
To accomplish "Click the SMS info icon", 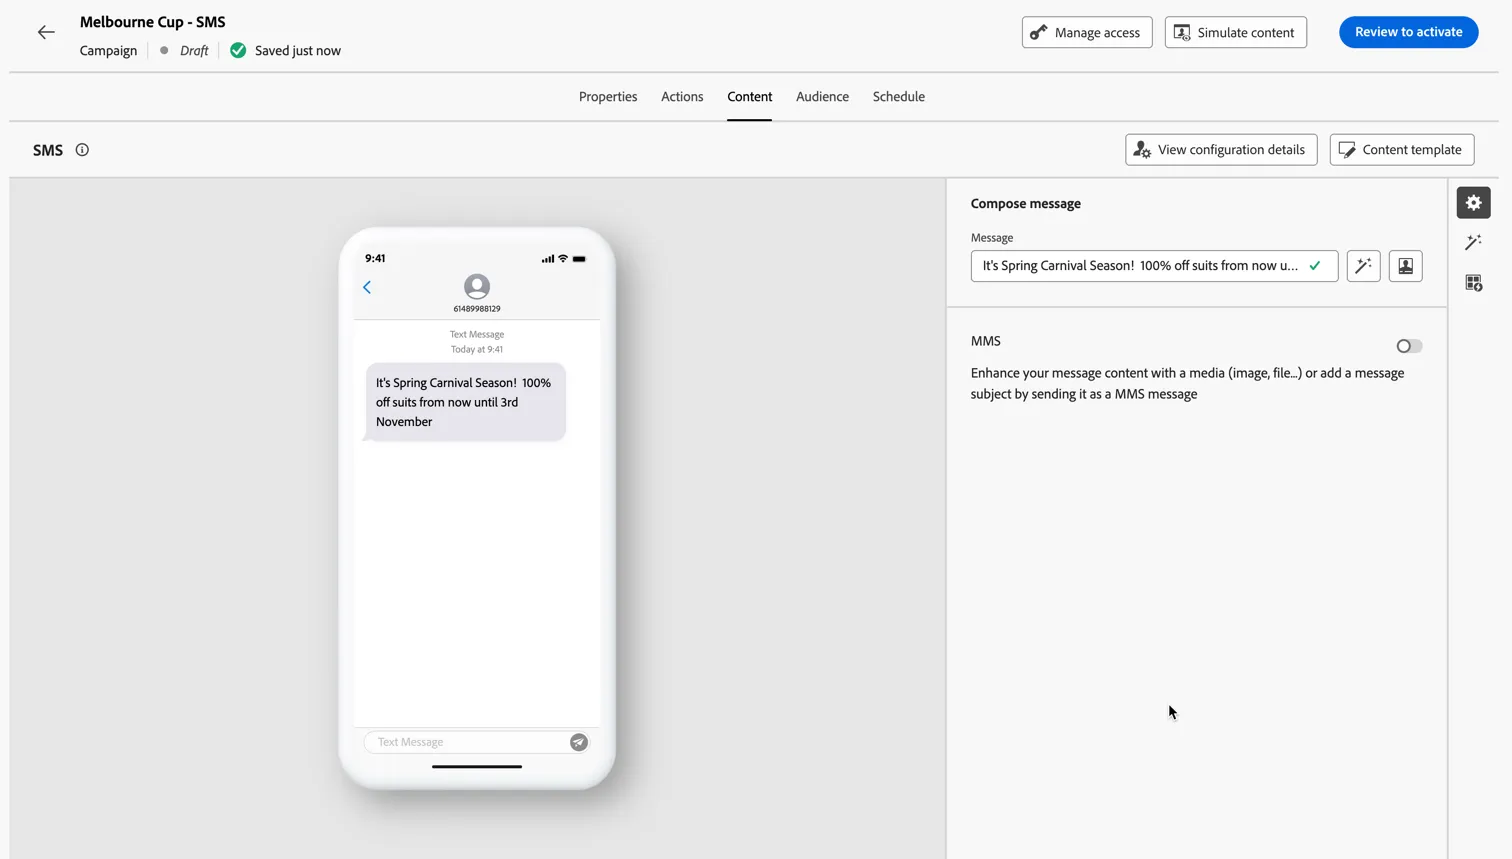I will click(82, 150).
